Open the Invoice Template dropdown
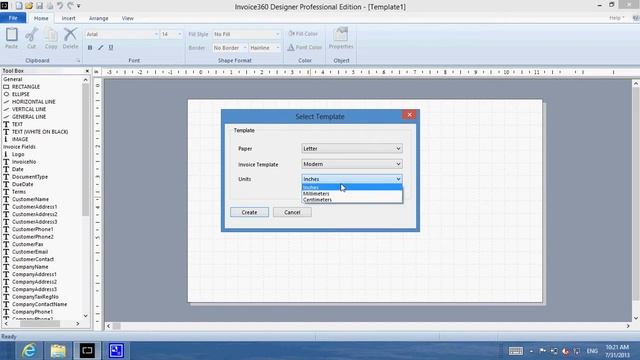 (352, 164)
